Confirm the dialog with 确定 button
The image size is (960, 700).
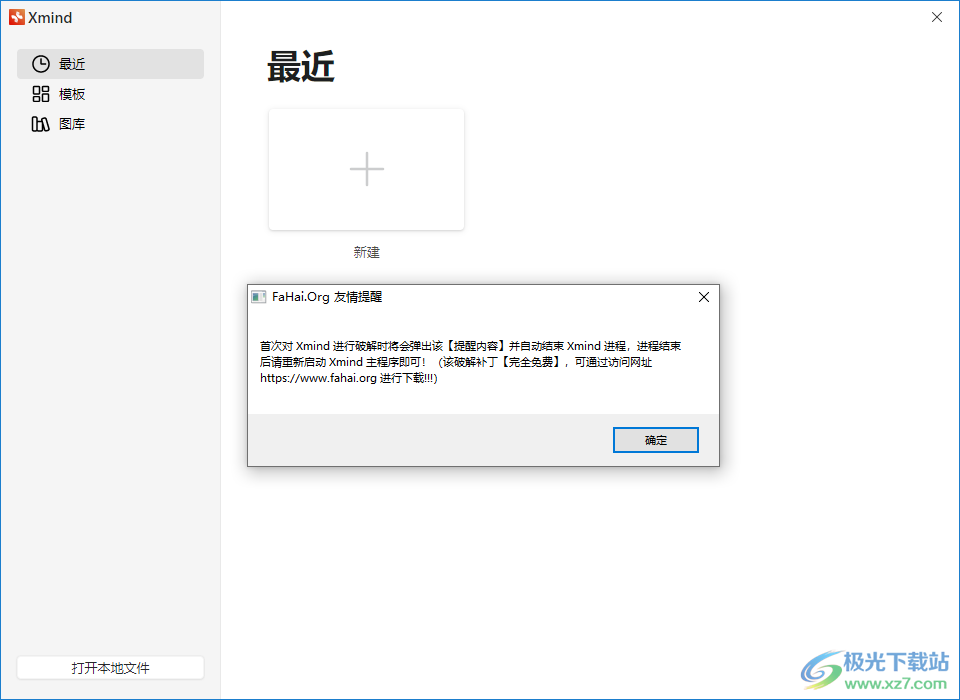656,440
